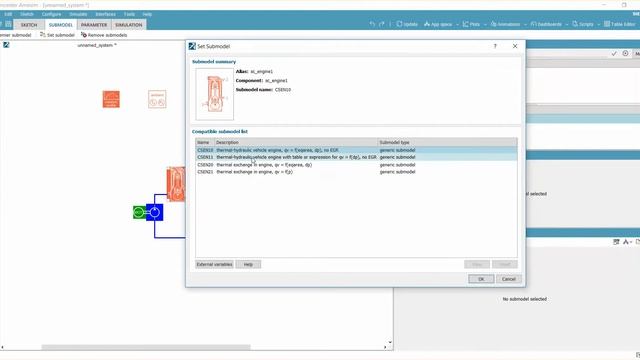Open the Sketch menu
This screenshot has width=640, height=360.
tap(27, 14)
